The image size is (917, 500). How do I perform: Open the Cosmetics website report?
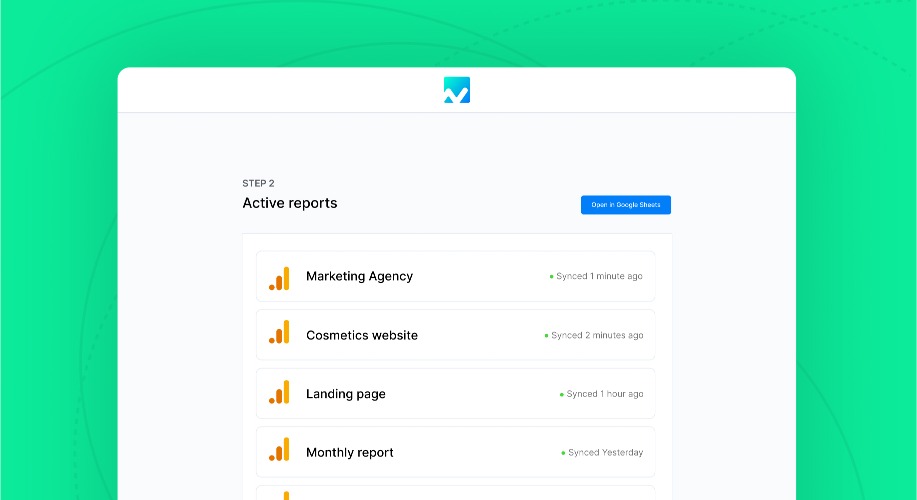click(x=456, y=335)
